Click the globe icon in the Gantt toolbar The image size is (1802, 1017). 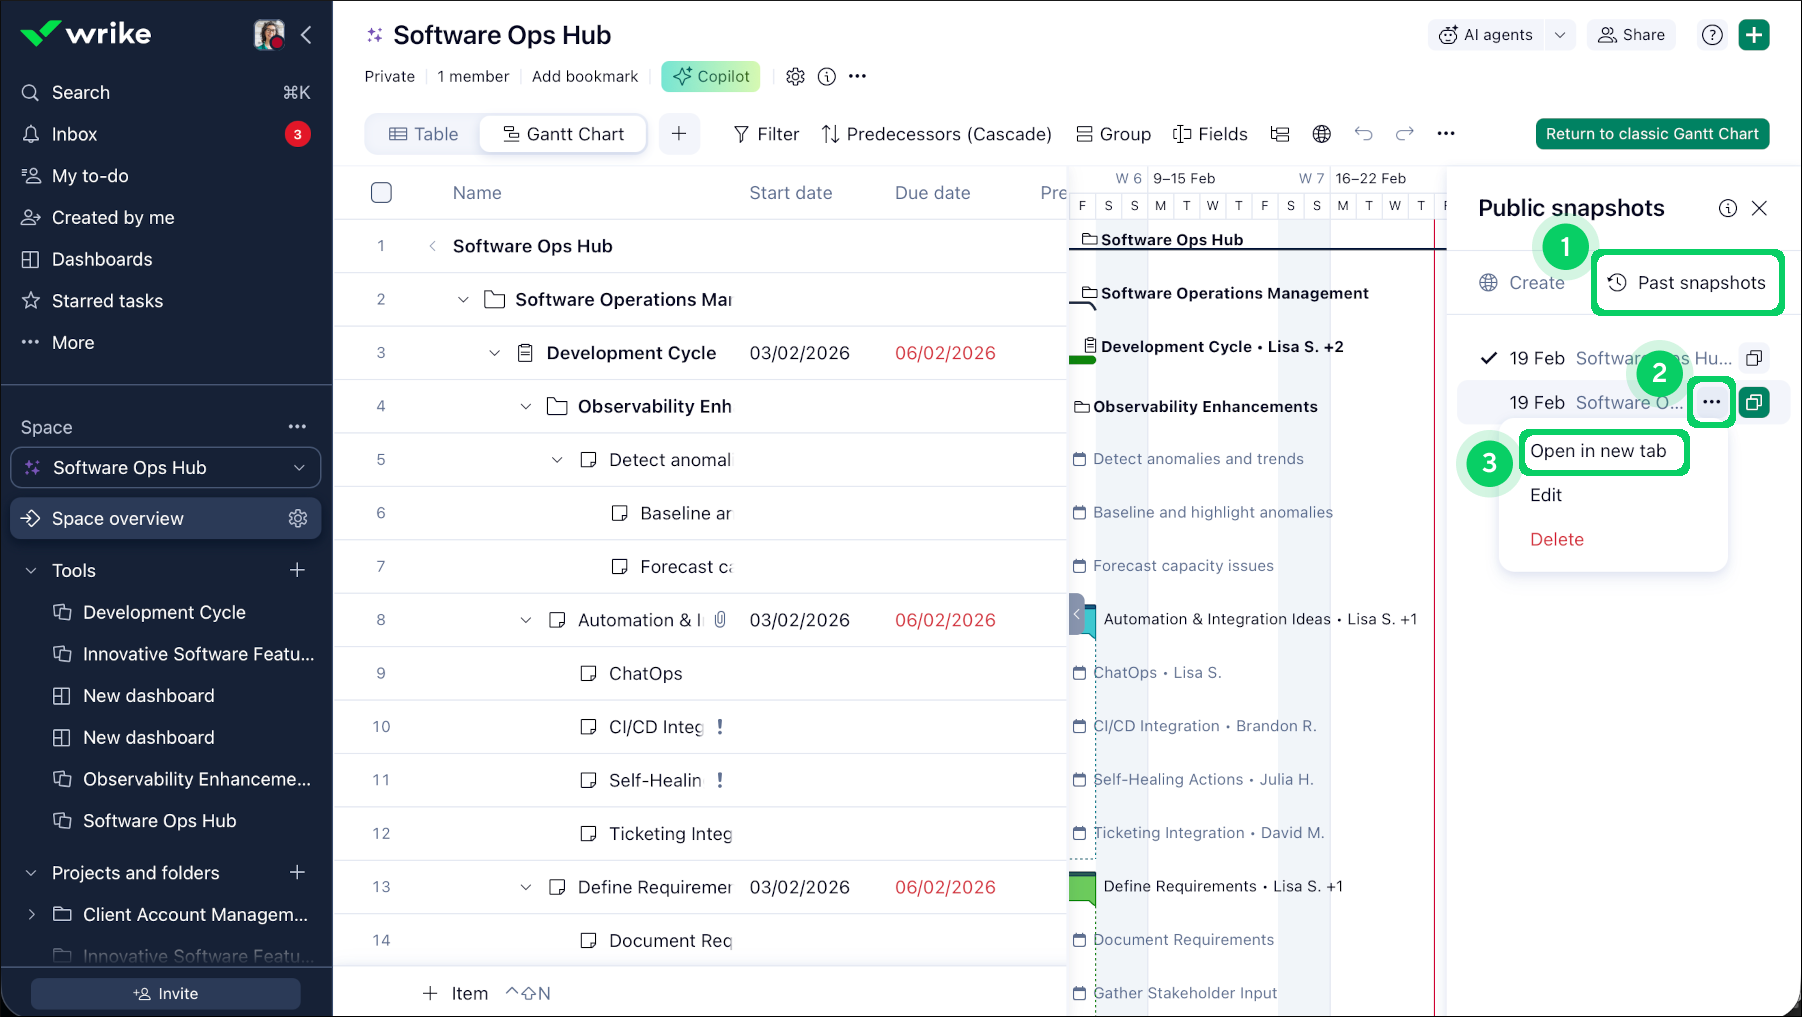1321,134
